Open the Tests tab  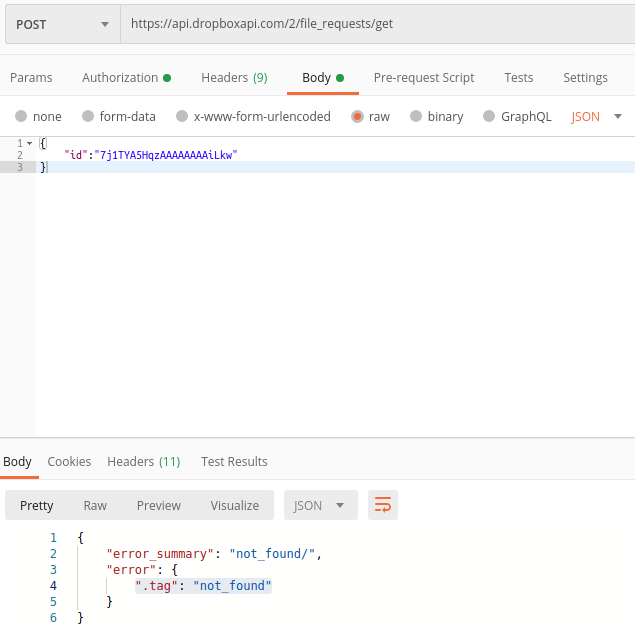point(518,77)
